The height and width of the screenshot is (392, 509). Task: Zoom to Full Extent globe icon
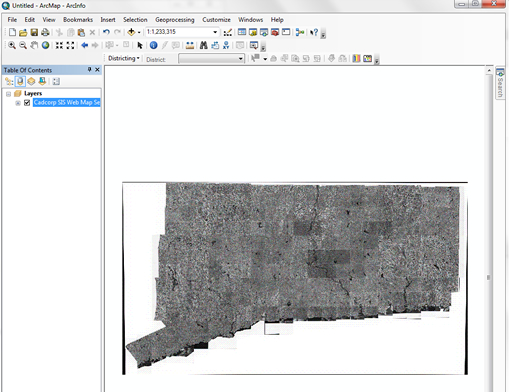[45, 45]
